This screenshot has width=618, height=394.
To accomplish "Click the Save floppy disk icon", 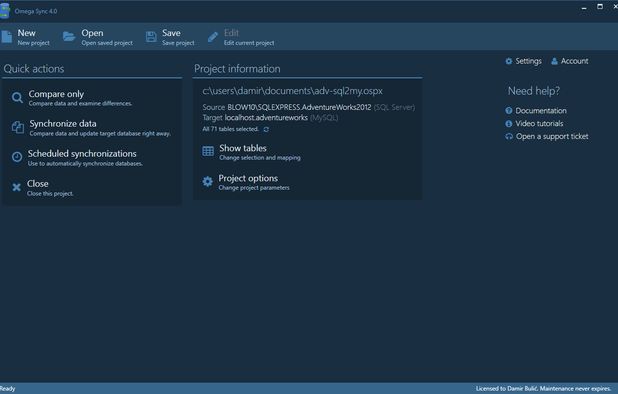I will click(x=151, y=37).
